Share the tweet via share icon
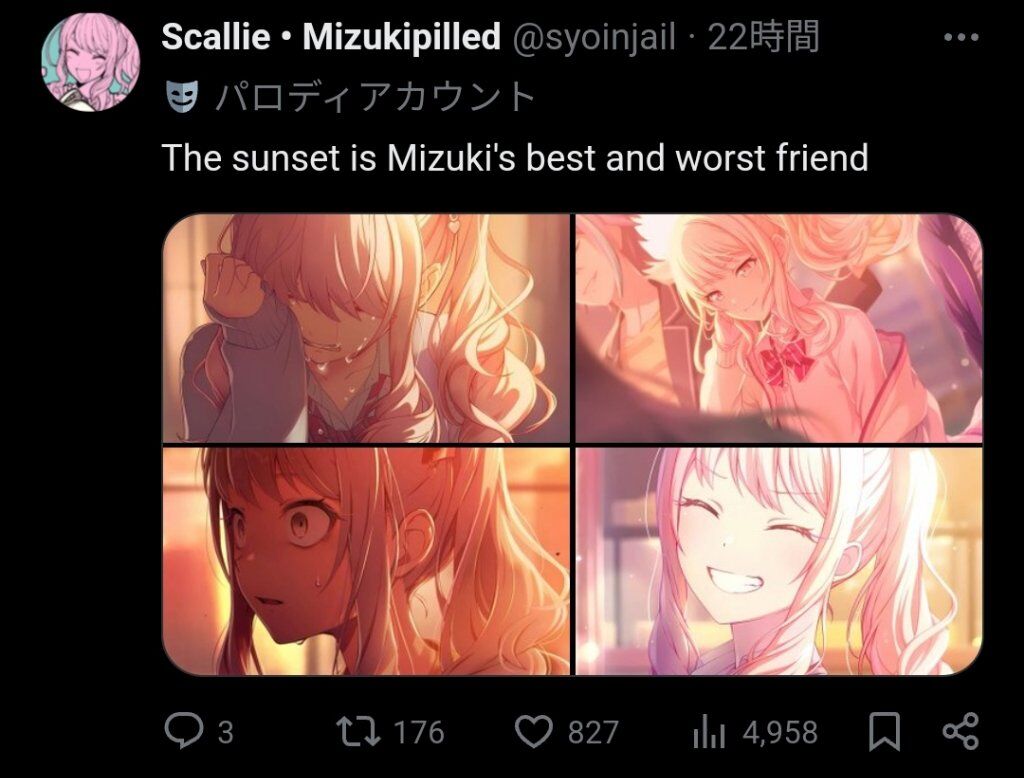This screenshot has width=1024, height=778. click(x=961, y=731)
